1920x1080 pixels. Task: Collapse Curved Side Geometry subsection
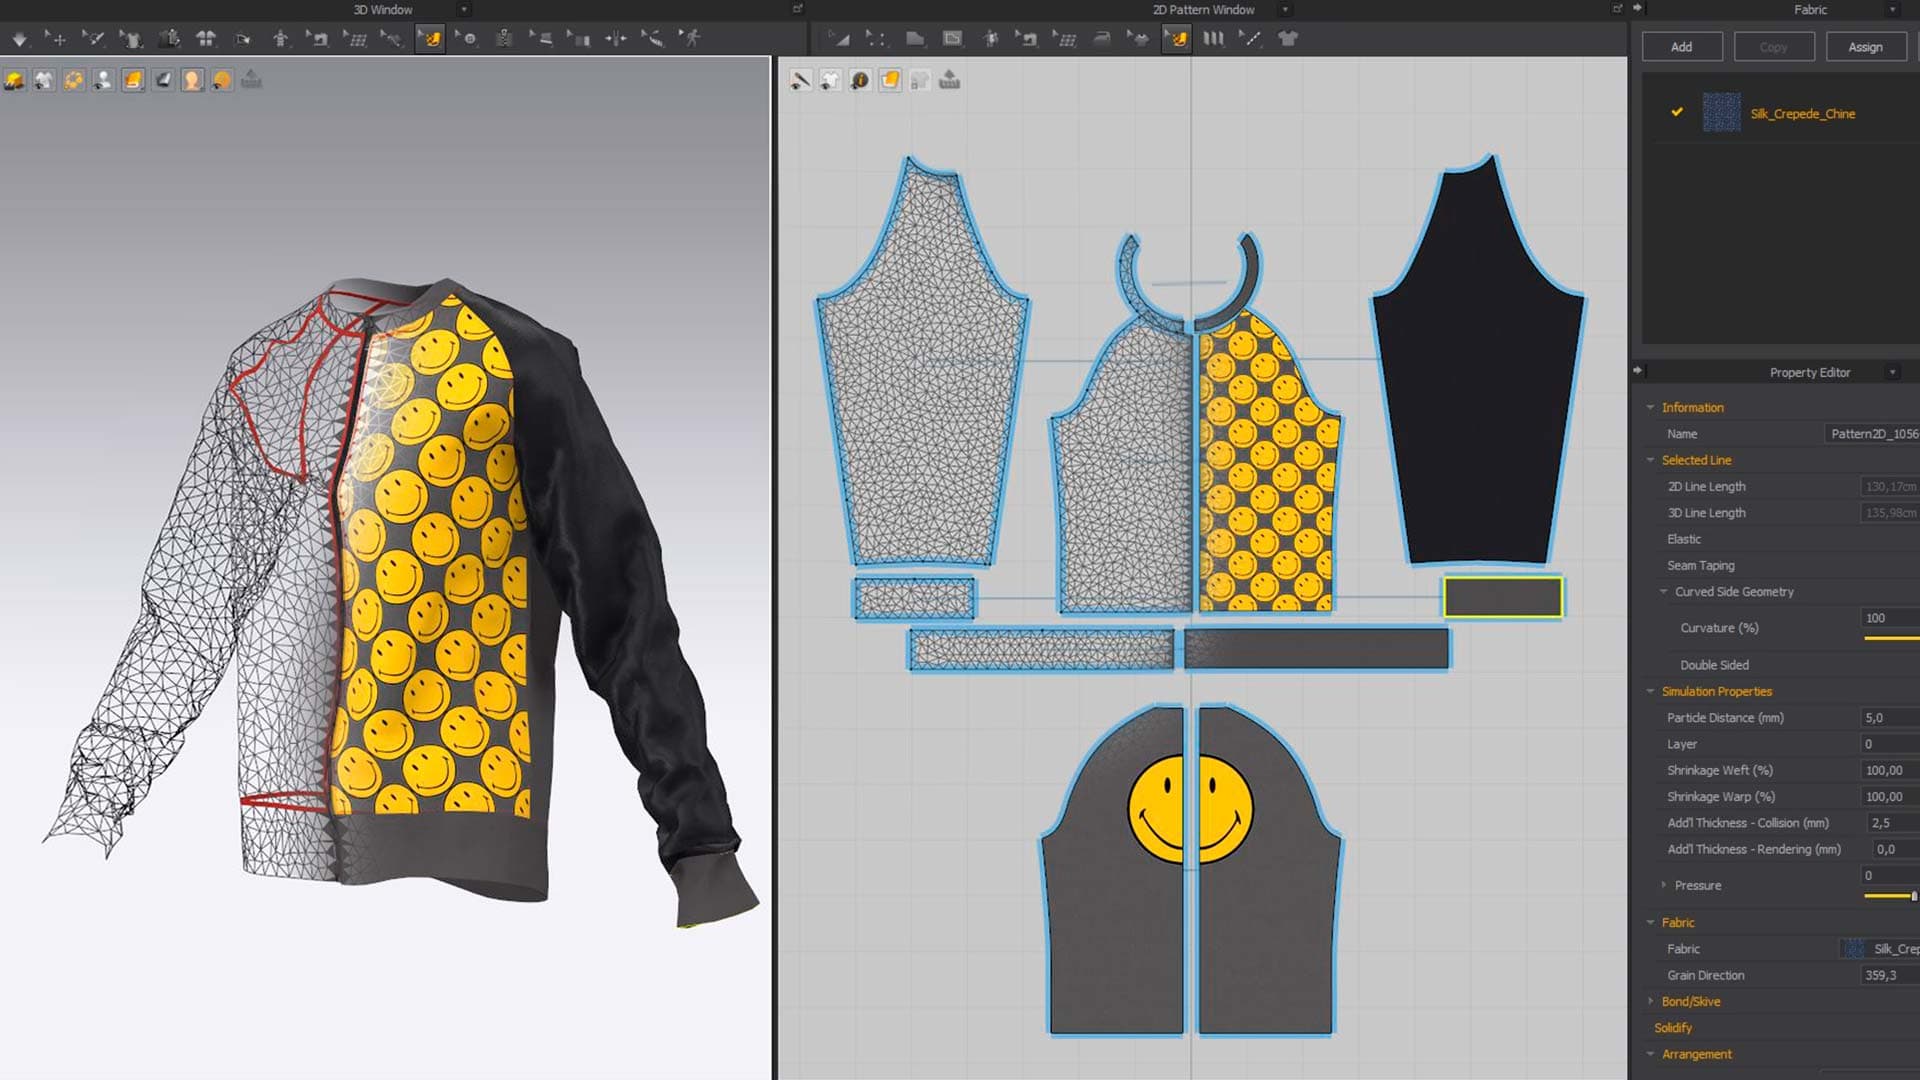click(1663, 591)
